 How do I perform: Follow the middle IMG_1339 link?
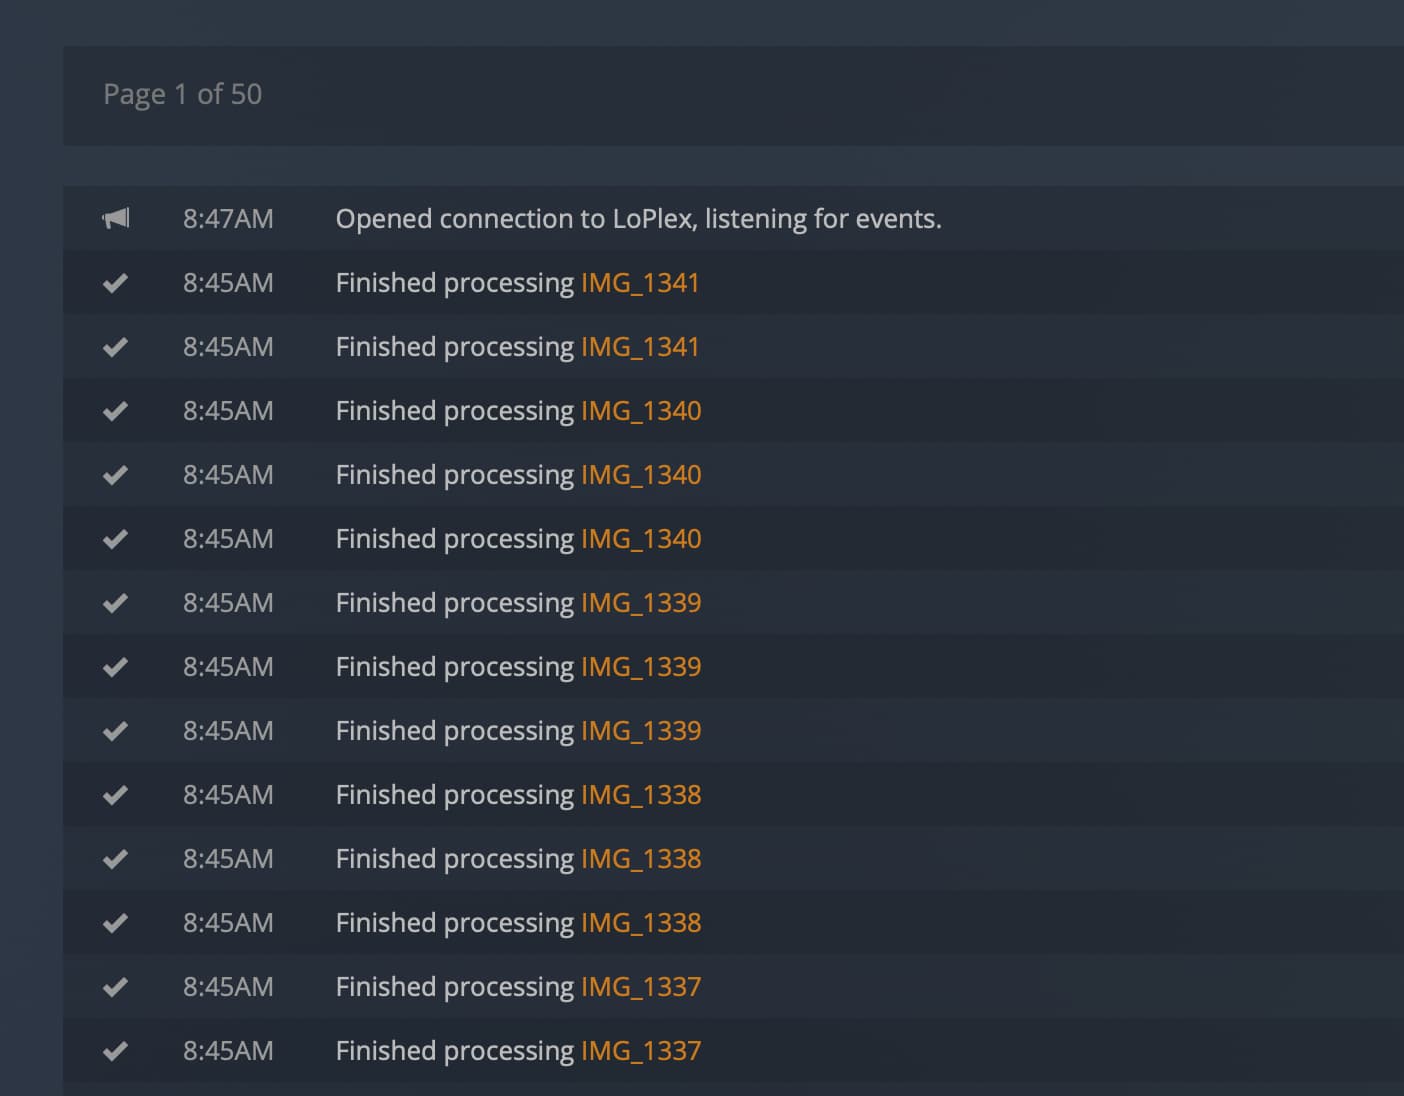click(641, 667)
